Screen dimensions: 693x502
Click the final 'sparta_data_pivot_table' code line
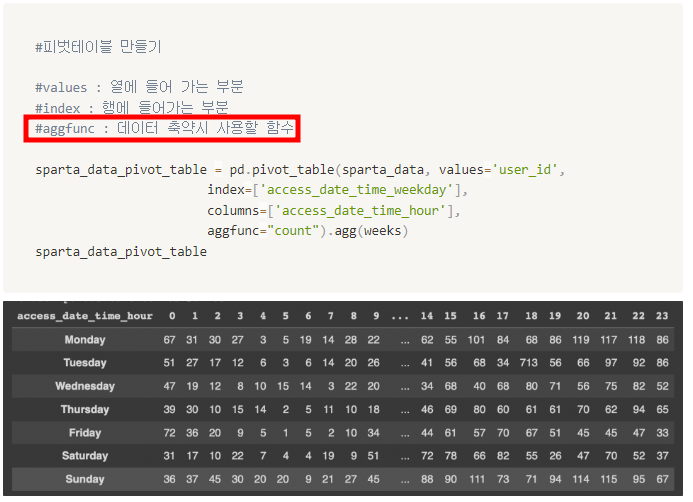coord(121,251)
